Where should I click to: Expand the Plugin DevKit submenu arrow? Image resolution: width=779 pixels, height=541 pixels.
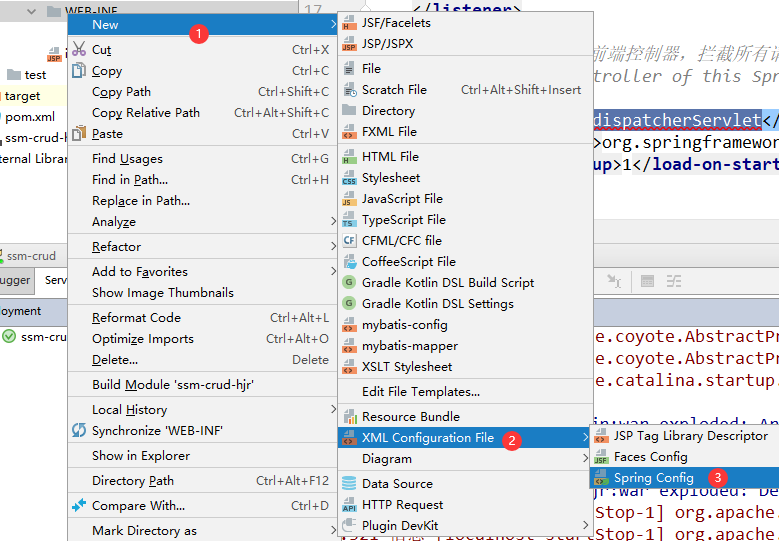click(585, 525)
